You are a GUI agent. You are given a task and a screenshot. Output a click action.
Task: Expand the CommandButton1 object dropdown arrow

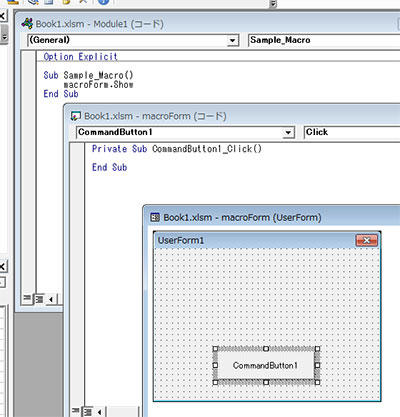point(288,133)
